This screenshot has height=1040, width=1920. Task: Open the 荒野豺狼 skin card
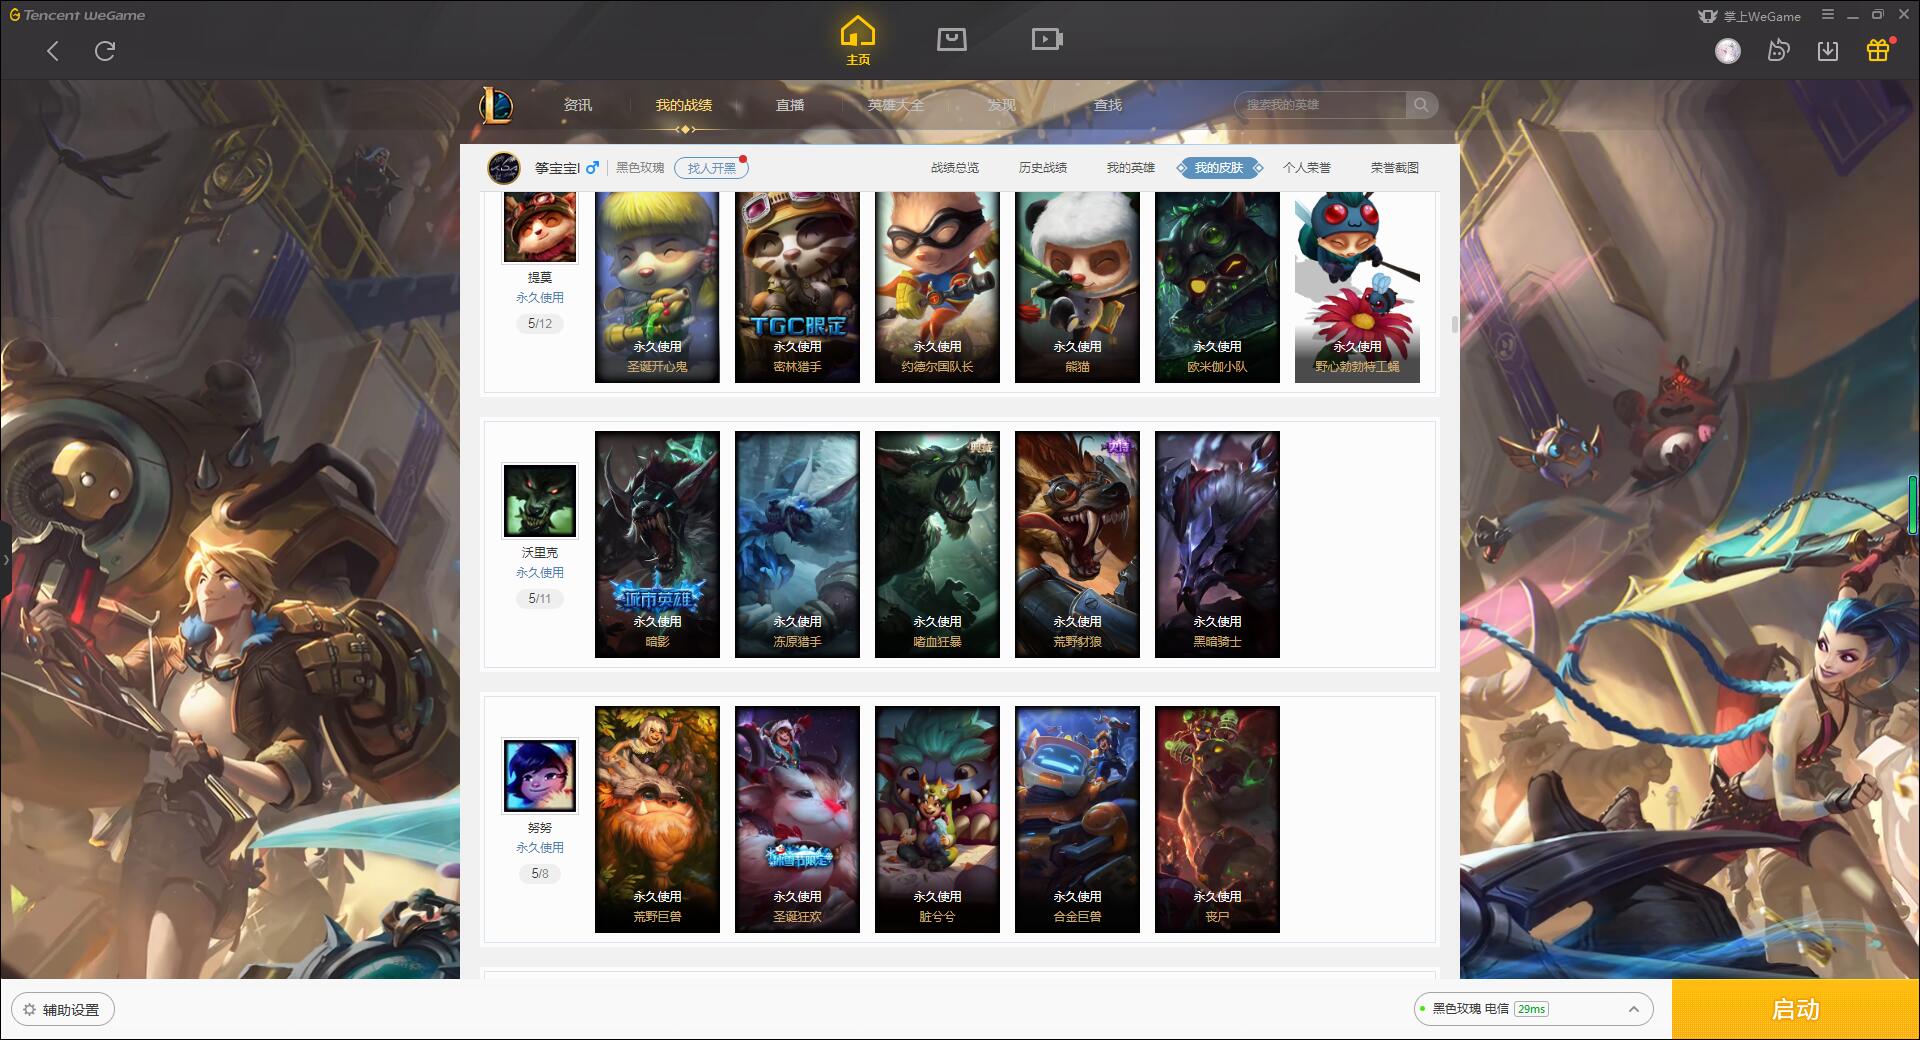click(x=1077, y=544)
